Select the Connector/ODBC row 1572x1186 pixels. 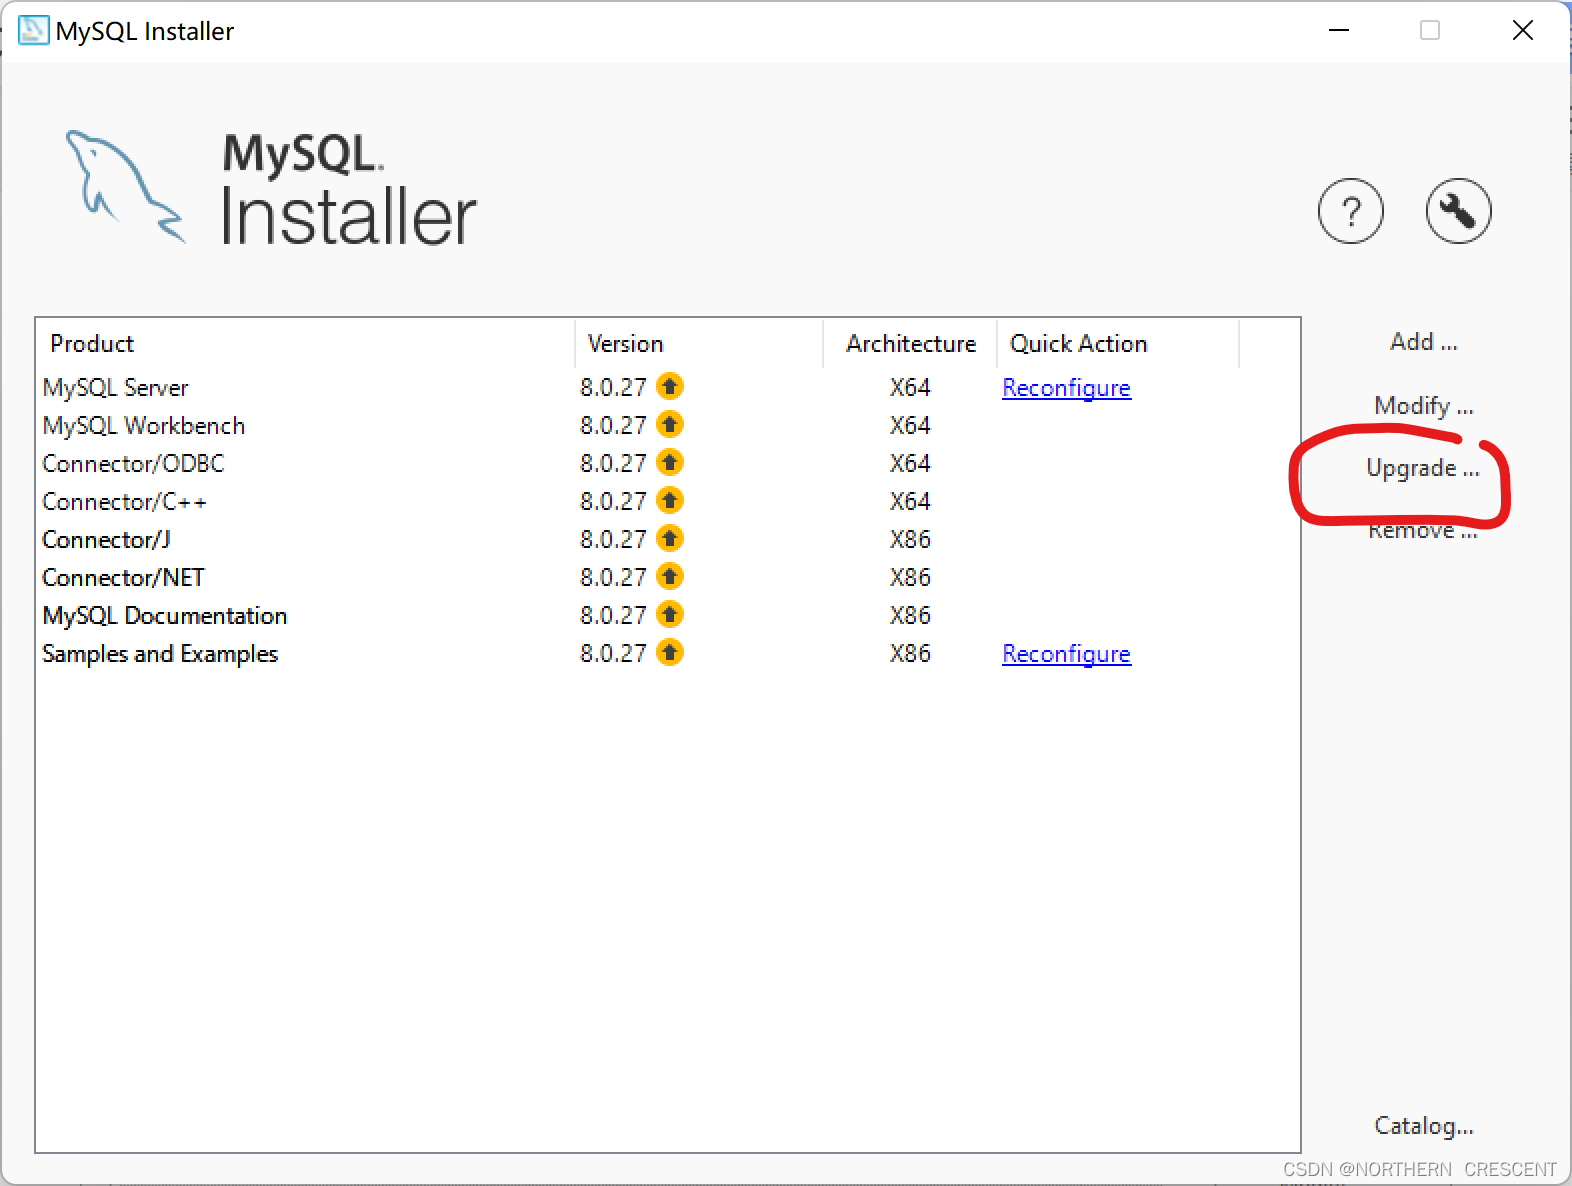668,463
